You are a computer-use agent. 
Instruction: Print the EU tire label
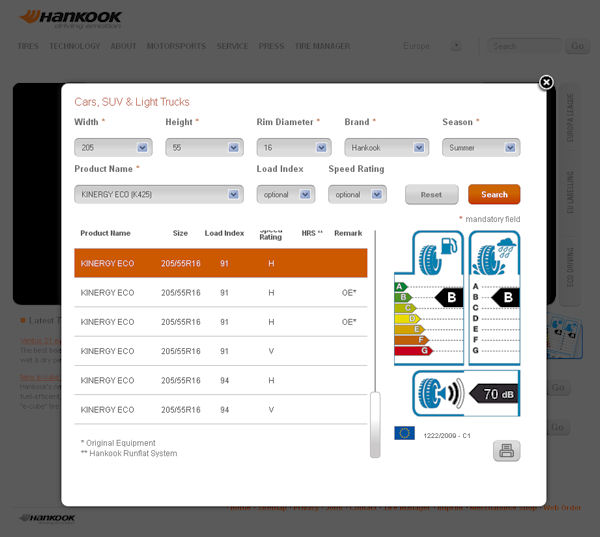(x=506, y=450)
